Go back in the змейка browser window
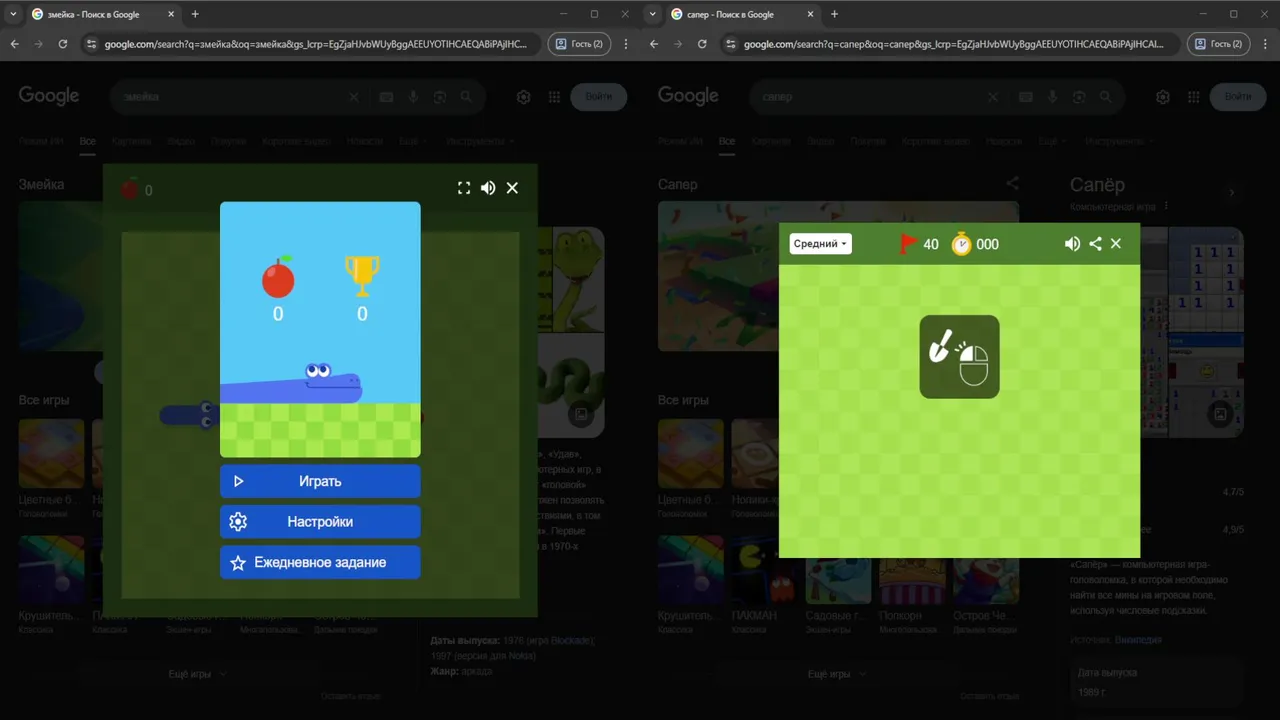 (x=14, y=44)
